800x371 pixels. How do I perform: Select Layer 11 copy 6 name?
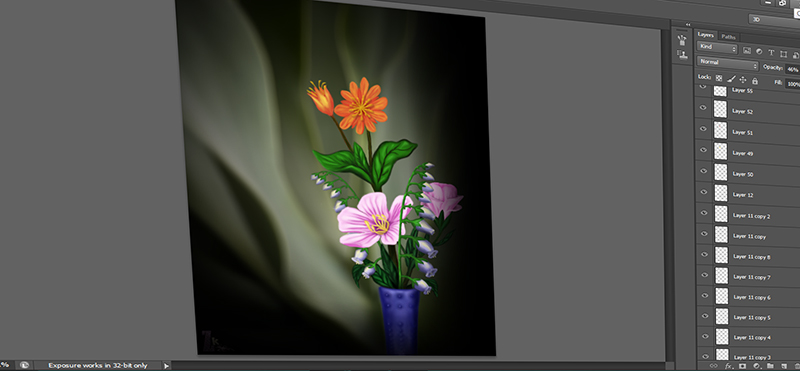pyautogui.click(x=752, y=298)
